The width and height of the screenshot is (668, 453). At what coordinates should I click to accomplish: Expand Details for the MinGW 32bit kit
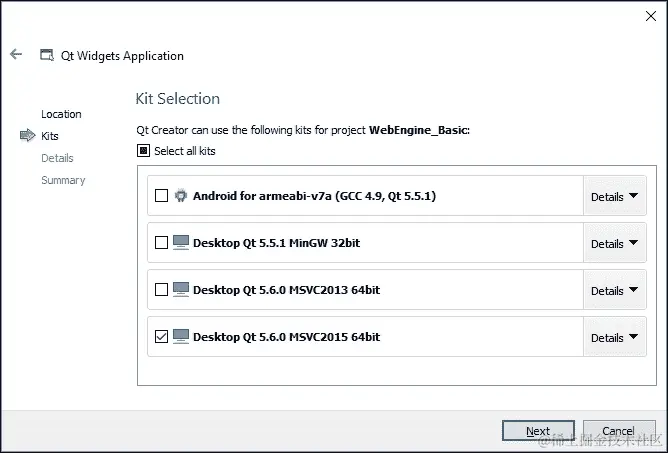tap(614, 243)
